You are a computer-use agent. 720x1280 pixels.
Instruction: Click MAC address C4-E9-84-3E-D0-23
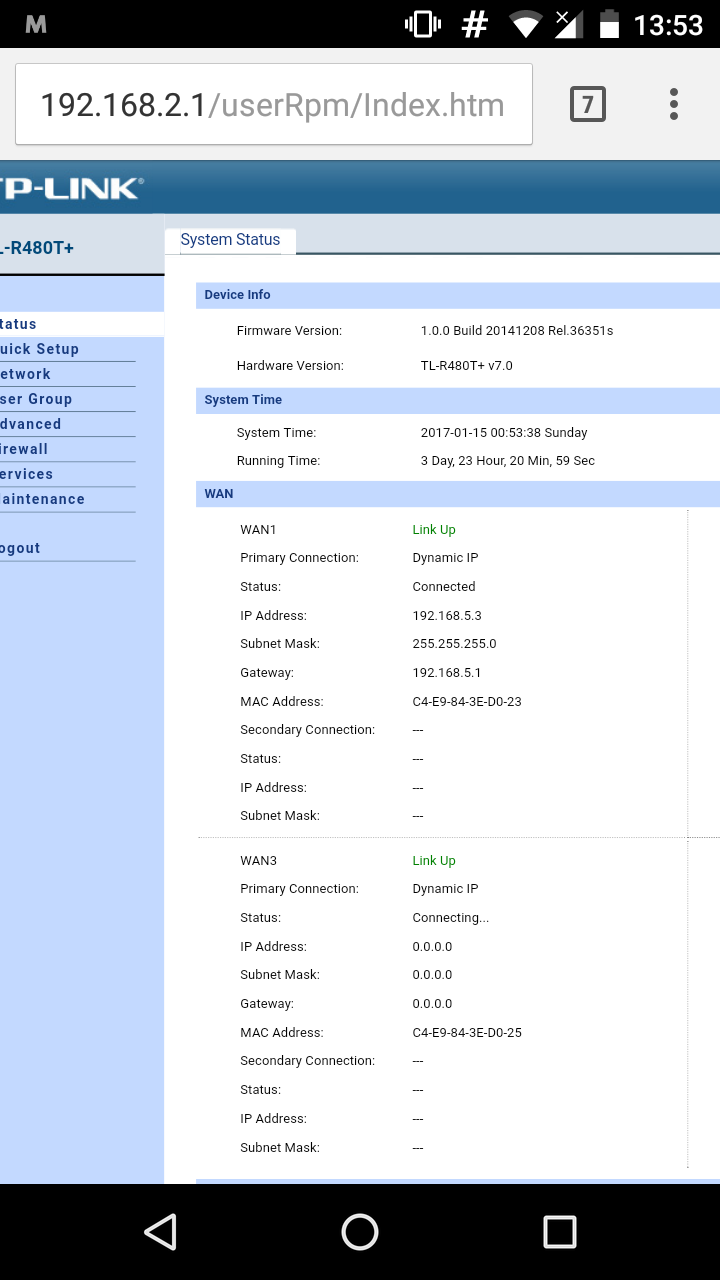click(467, 702)
